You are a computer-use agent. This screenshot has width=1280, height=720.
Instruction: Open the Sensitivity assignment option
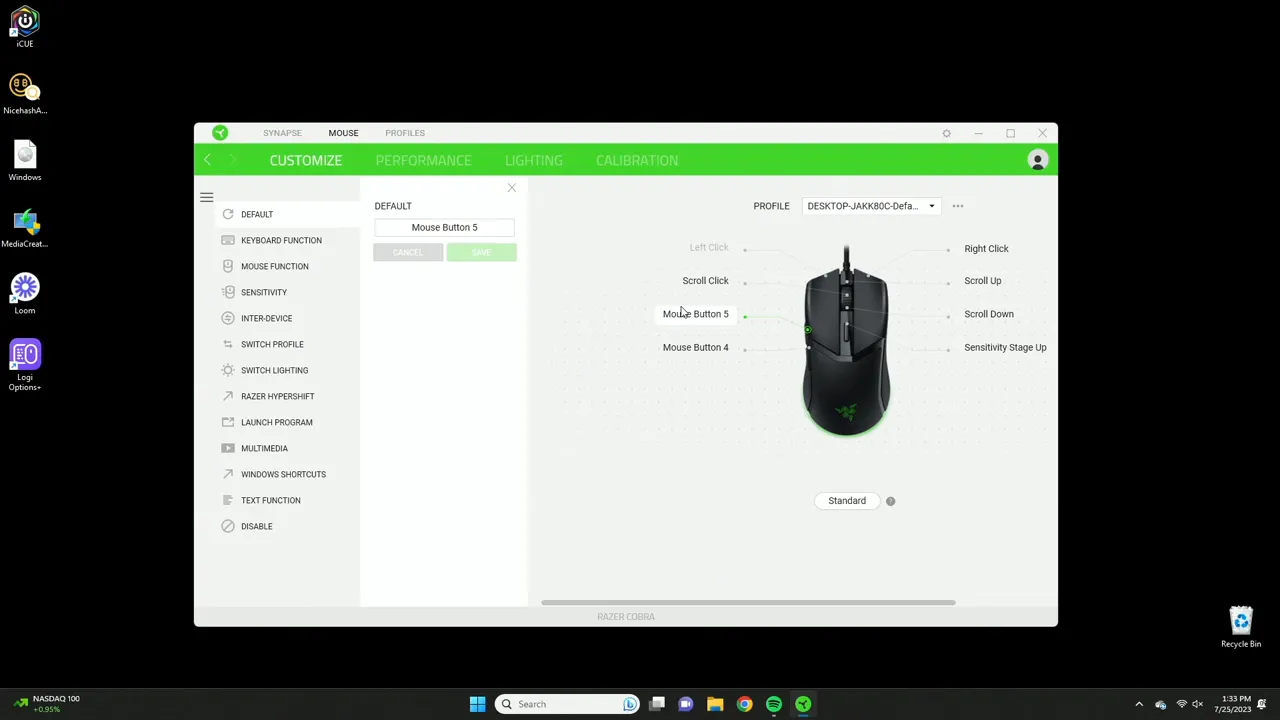(x=228, y=292)
